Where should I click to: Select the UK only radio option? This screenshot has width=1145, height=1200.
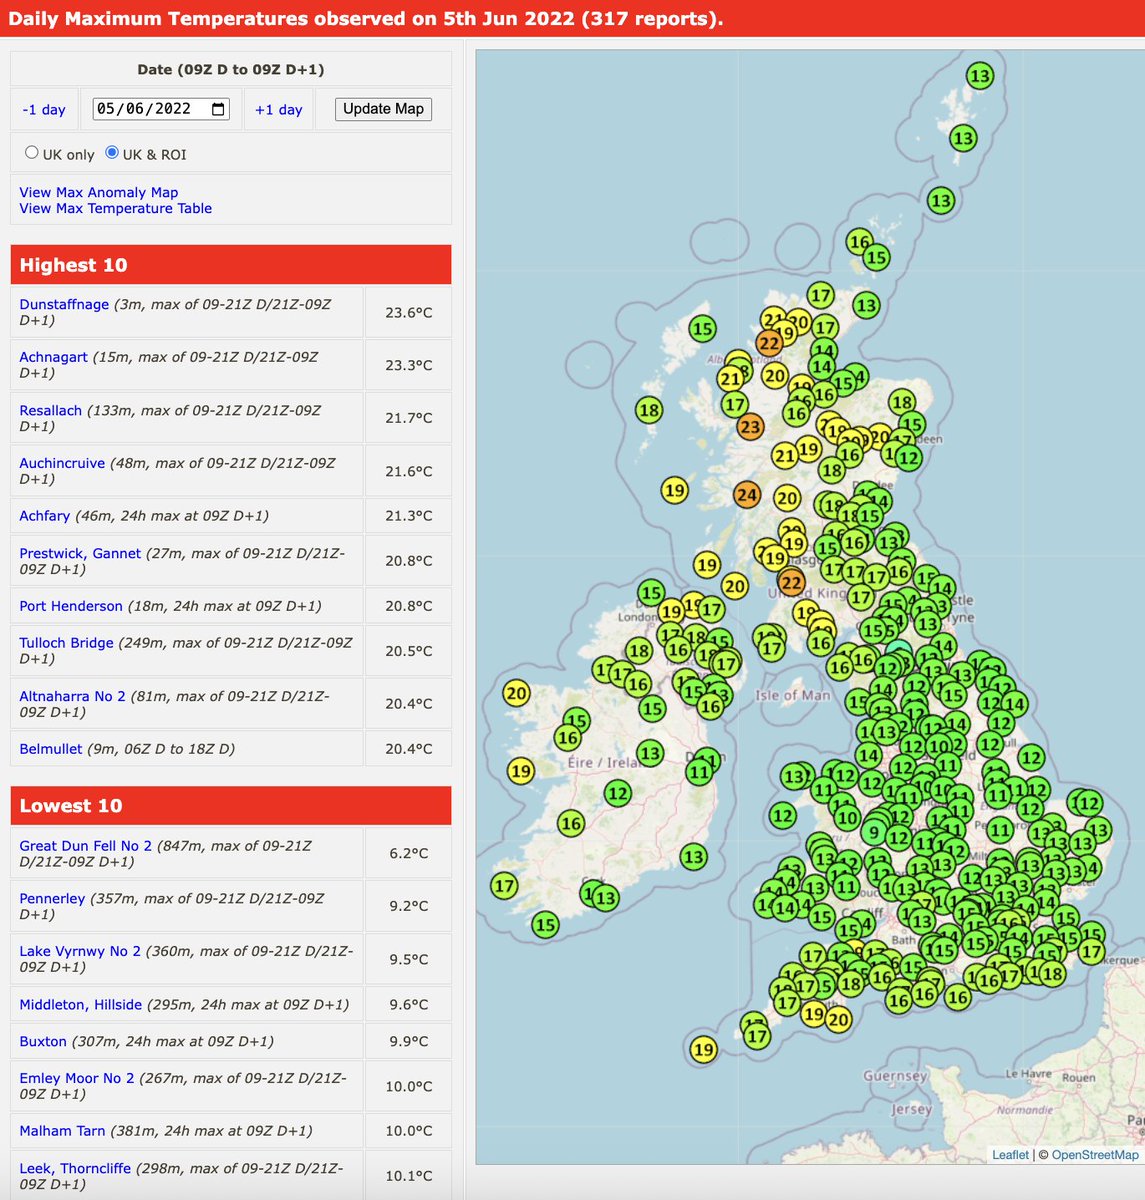coord(32,153)
